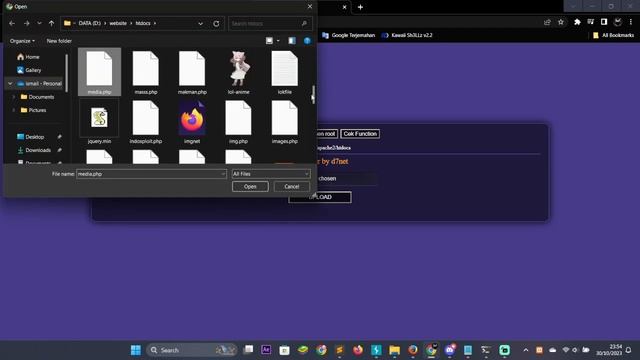The height and width of the screenshot is (360, 640).
Task: Refresh the htdocs folder view
Action: coord(216,24)
